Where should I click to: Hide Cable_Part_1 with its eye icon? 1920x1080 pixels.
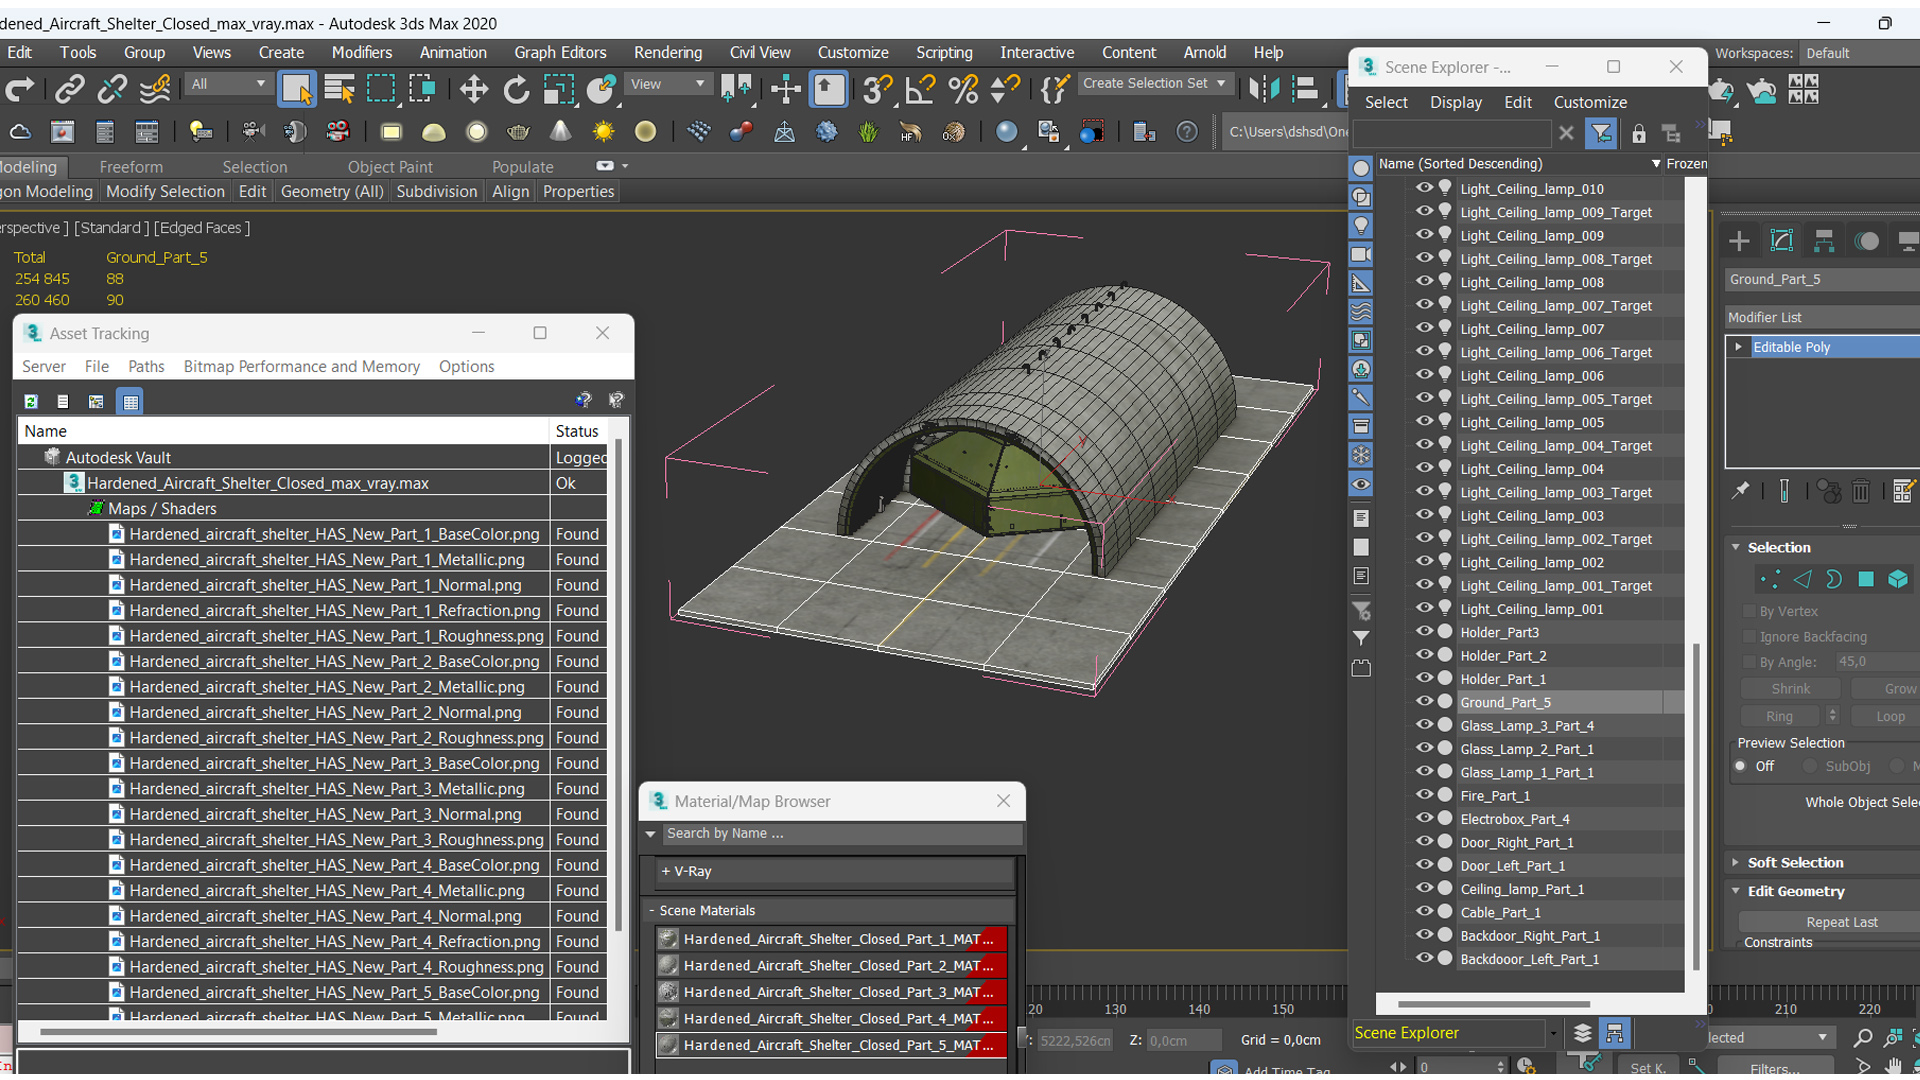click(1424, 911)
